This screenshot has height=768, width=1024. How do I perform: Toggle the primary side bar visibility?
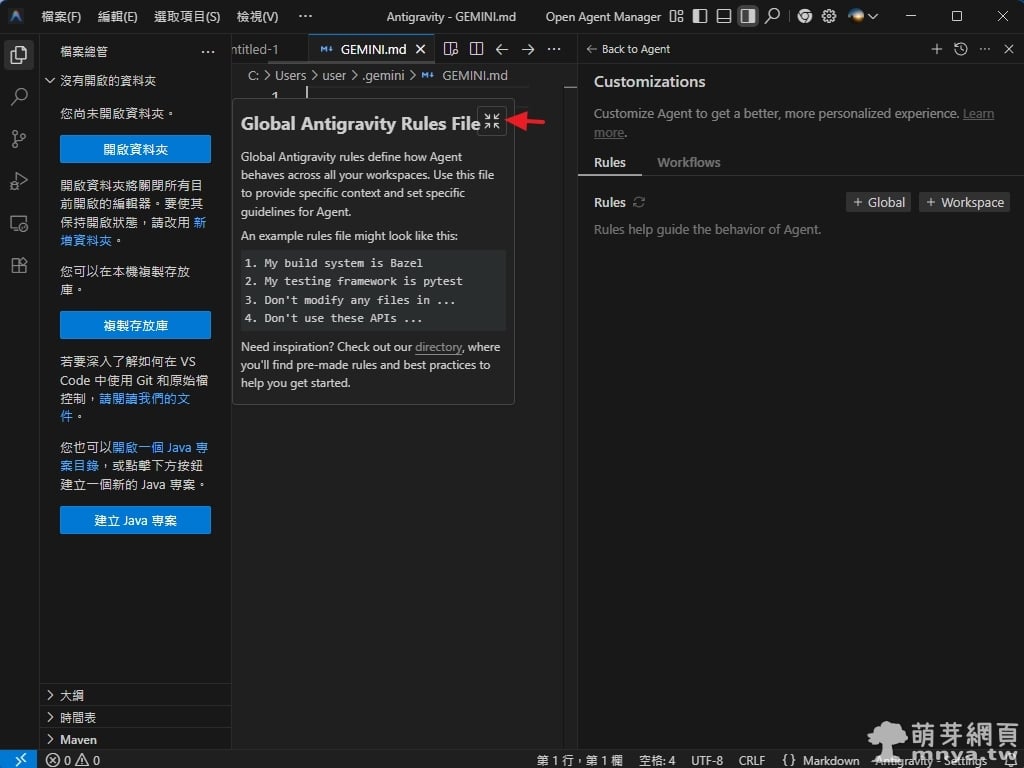click(x=700, y=17)
